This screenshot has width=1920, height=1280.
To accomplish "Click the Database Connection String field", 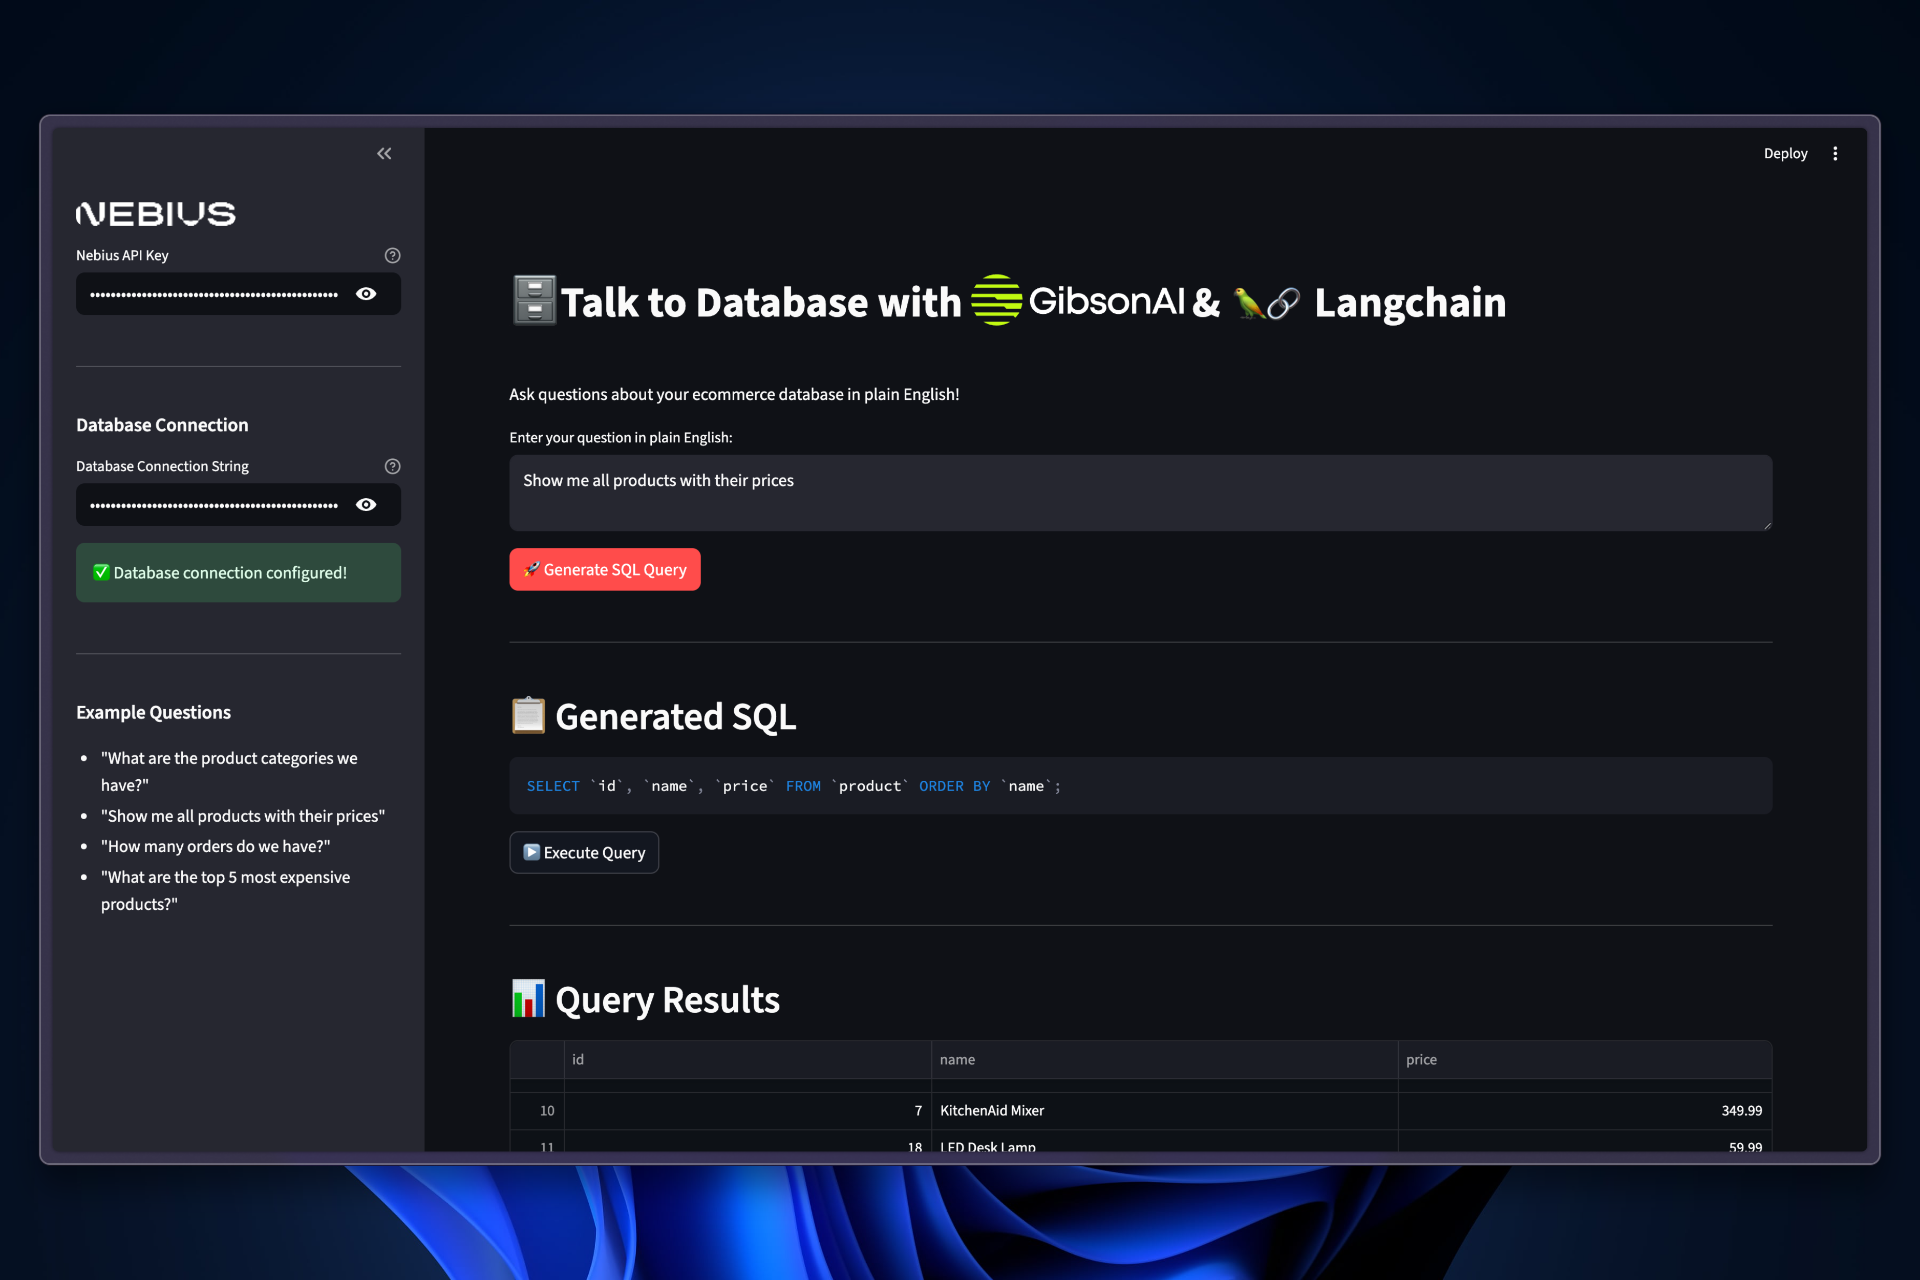I will (214, 505).
